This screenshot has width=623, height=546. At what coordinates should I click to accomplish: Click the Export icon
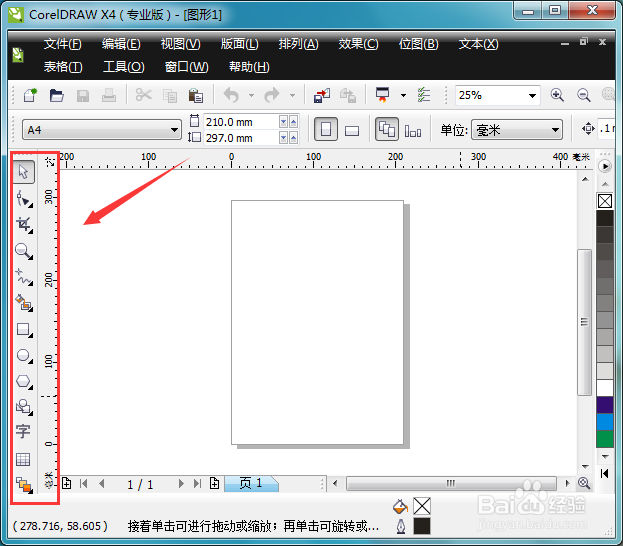(348, 95)
